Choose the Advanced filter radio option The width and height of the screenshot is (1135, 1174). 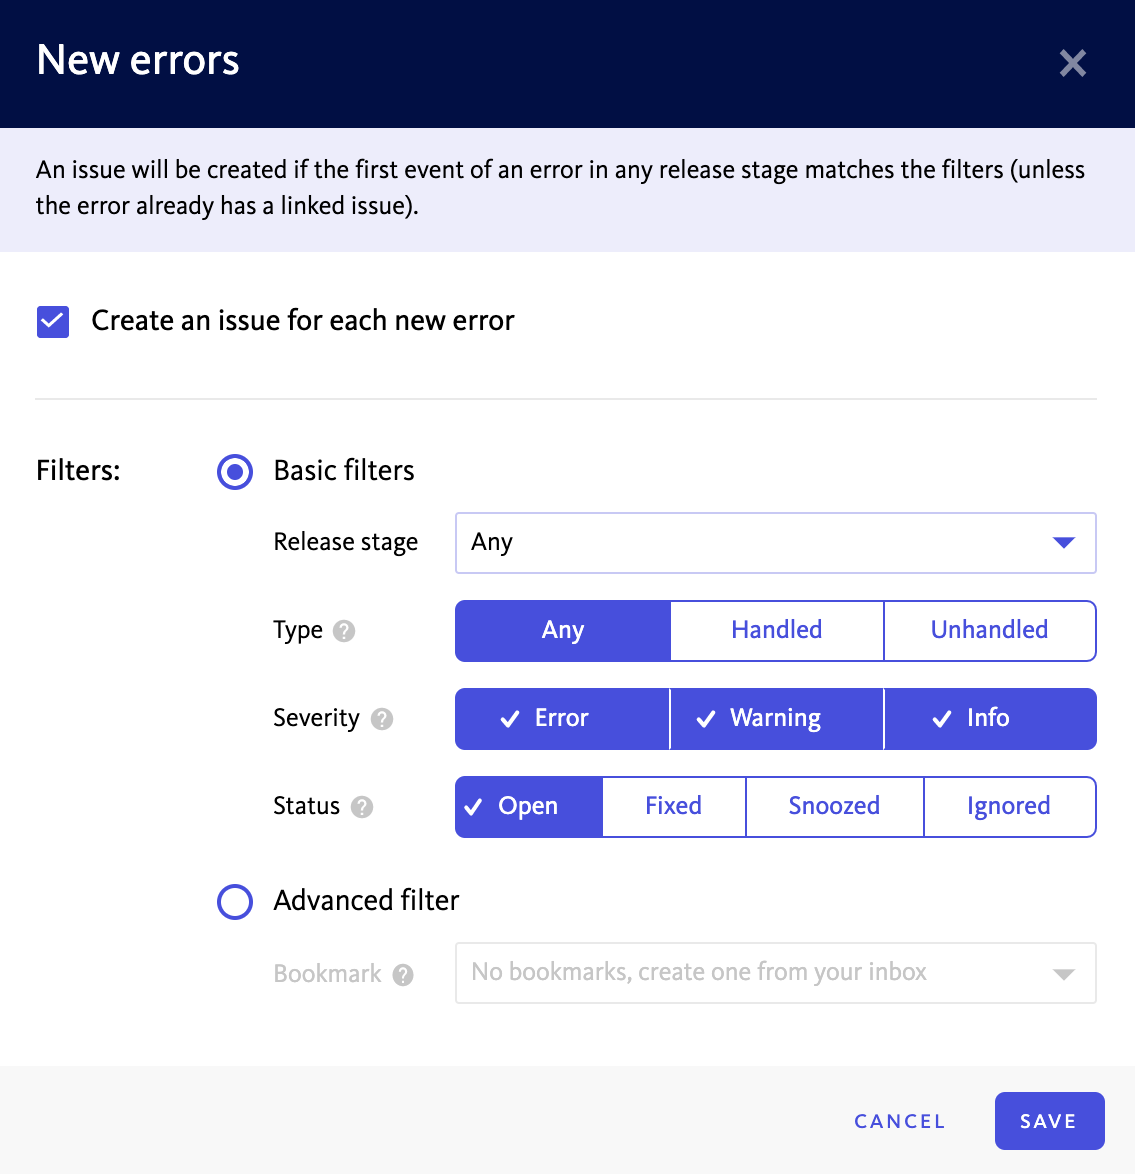click(x=235, y=901)
